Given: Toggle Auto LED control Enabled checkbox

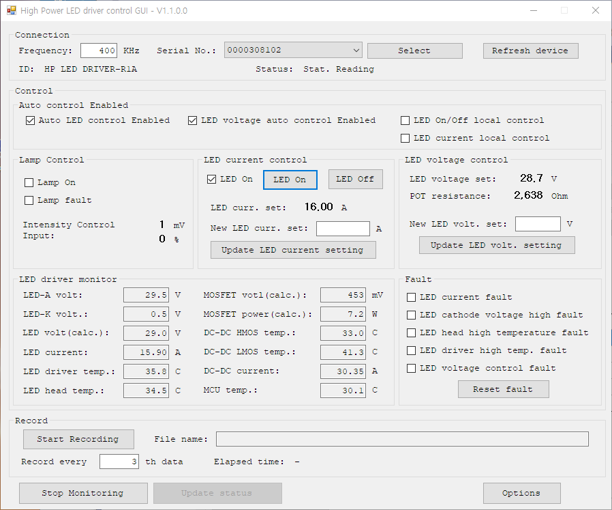Looking at the screenshot, I should pos(30,121).
